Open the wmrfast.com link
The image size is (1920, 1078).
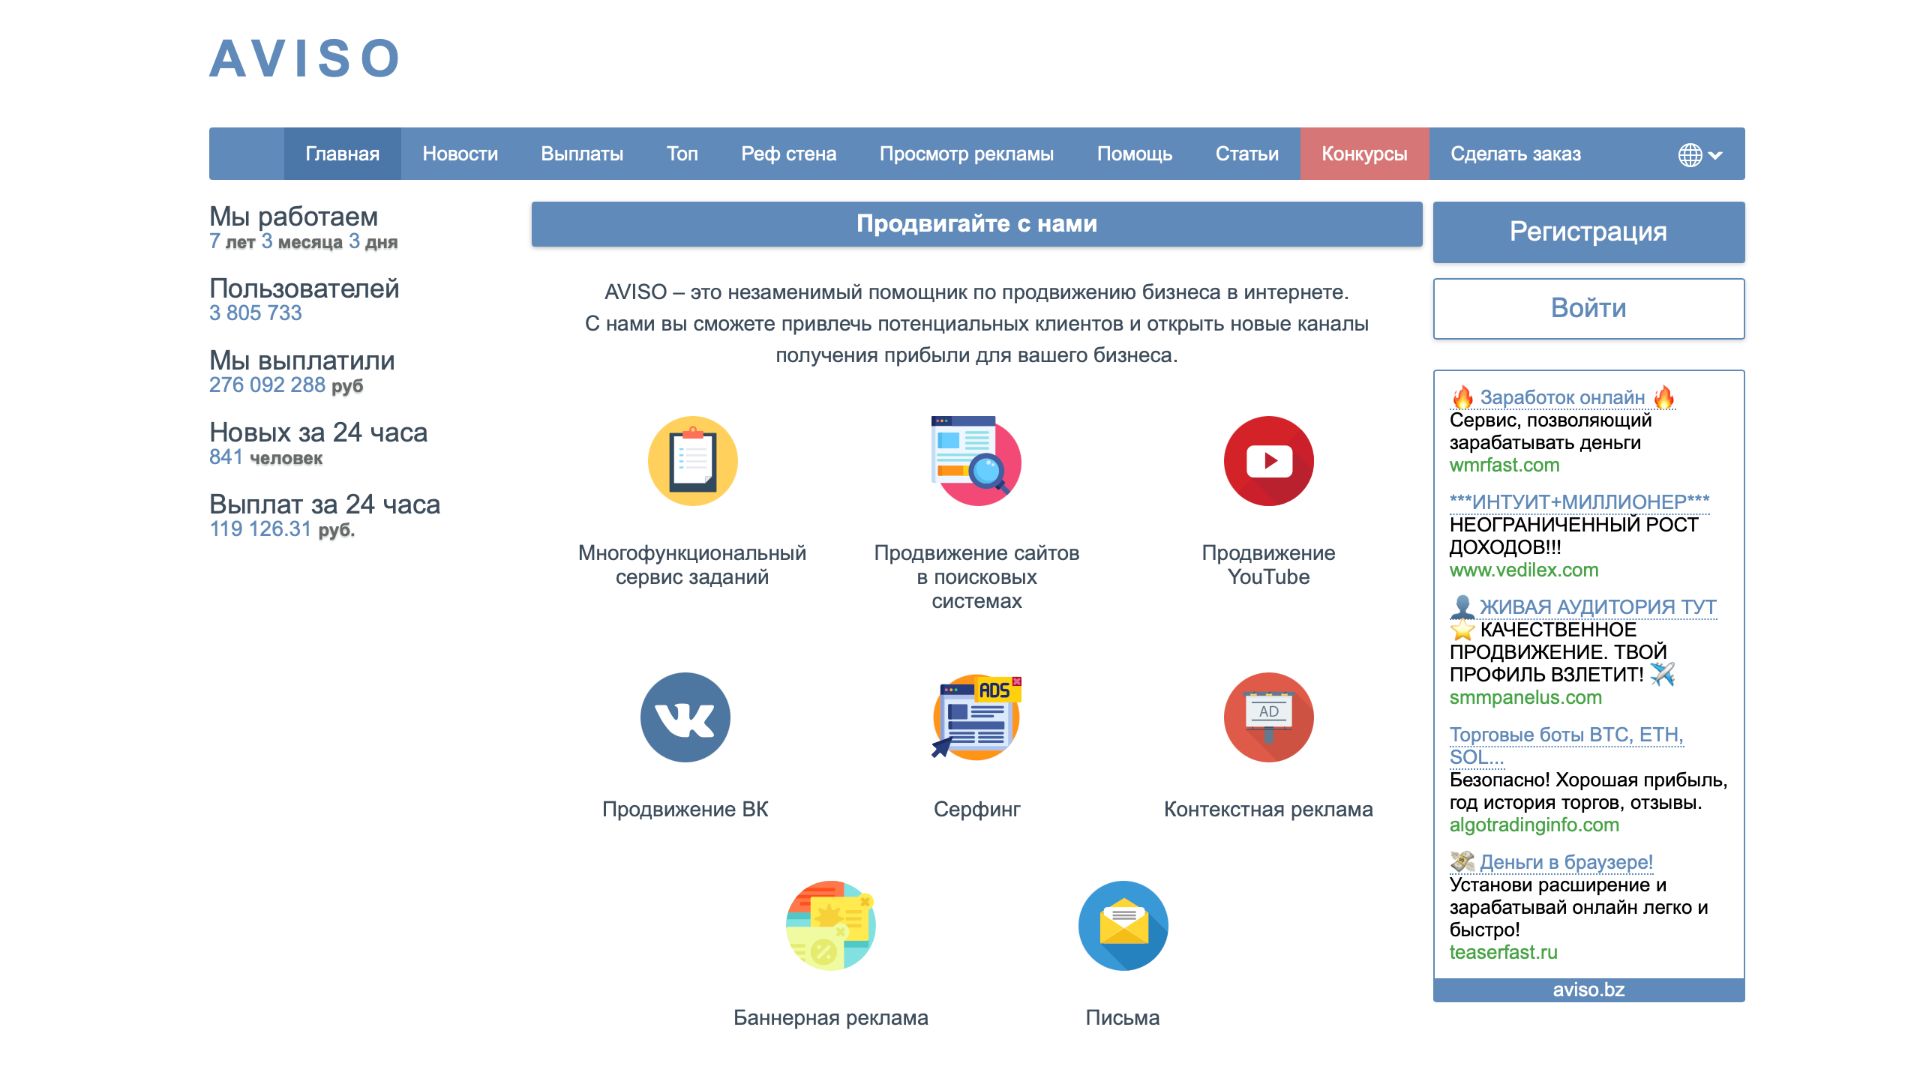[1504, 465]
